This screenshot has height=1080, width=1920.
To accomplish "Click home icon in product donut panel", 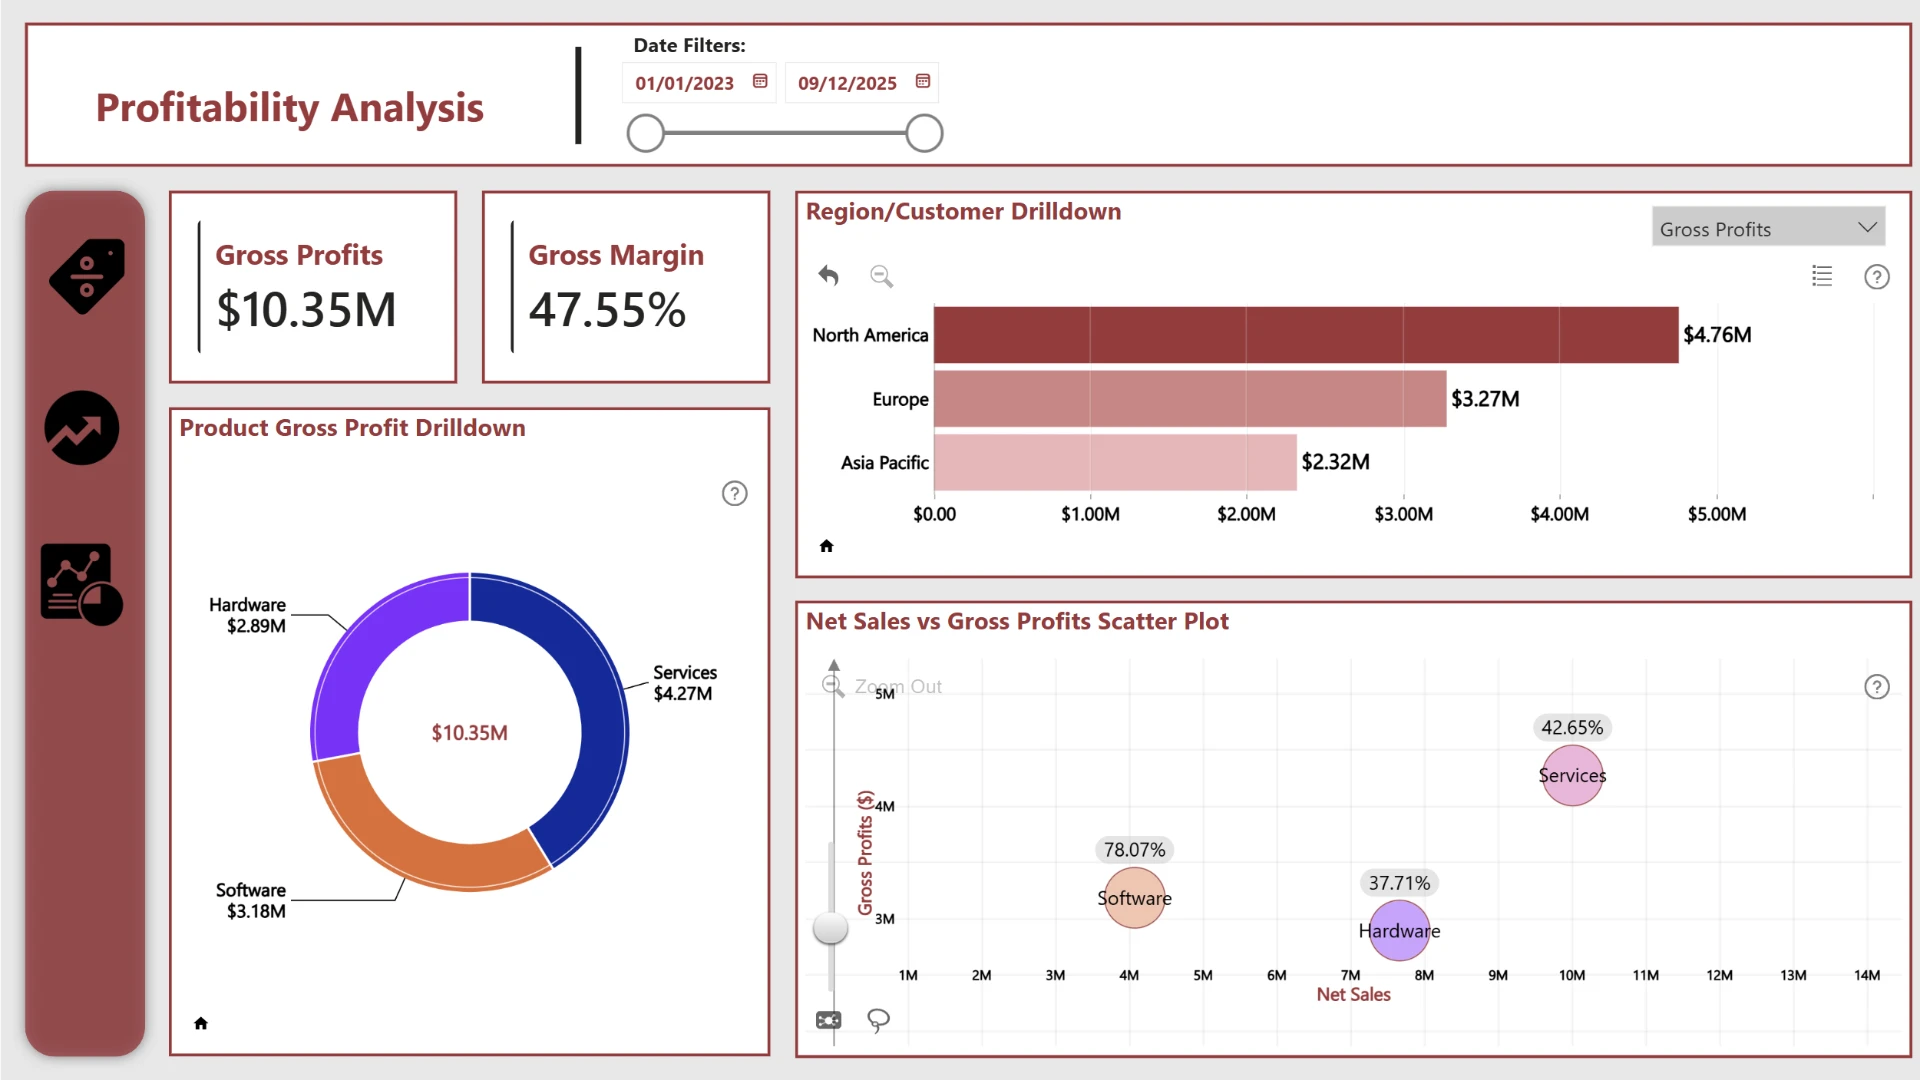I will 201,1023.
